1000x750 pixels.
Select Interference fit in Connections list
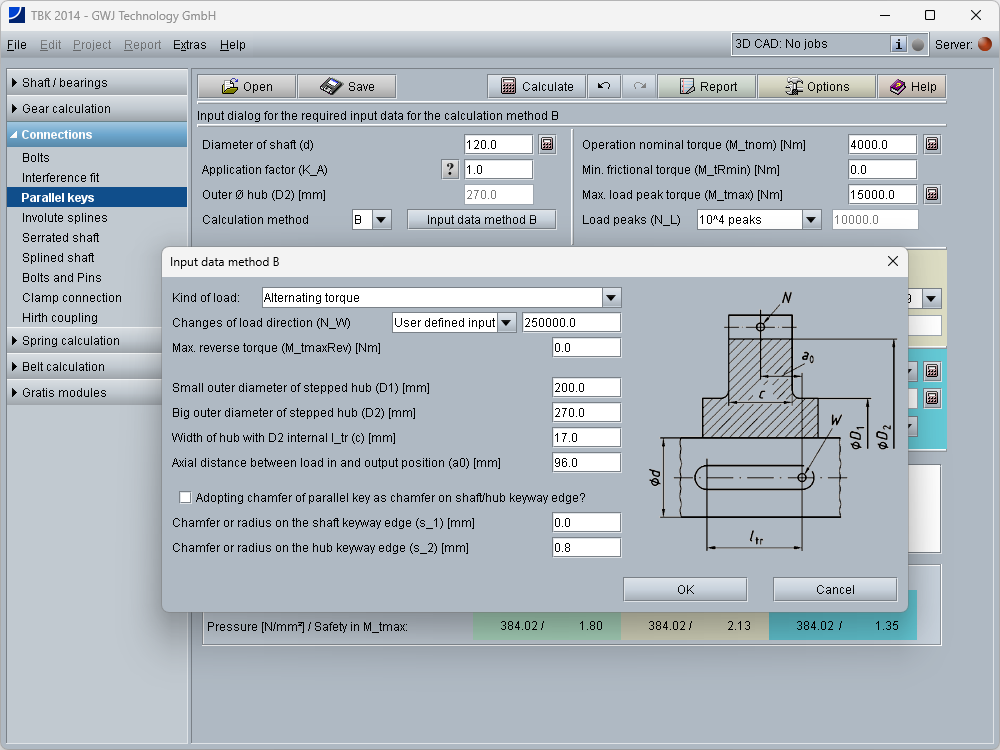coord(61,178)
